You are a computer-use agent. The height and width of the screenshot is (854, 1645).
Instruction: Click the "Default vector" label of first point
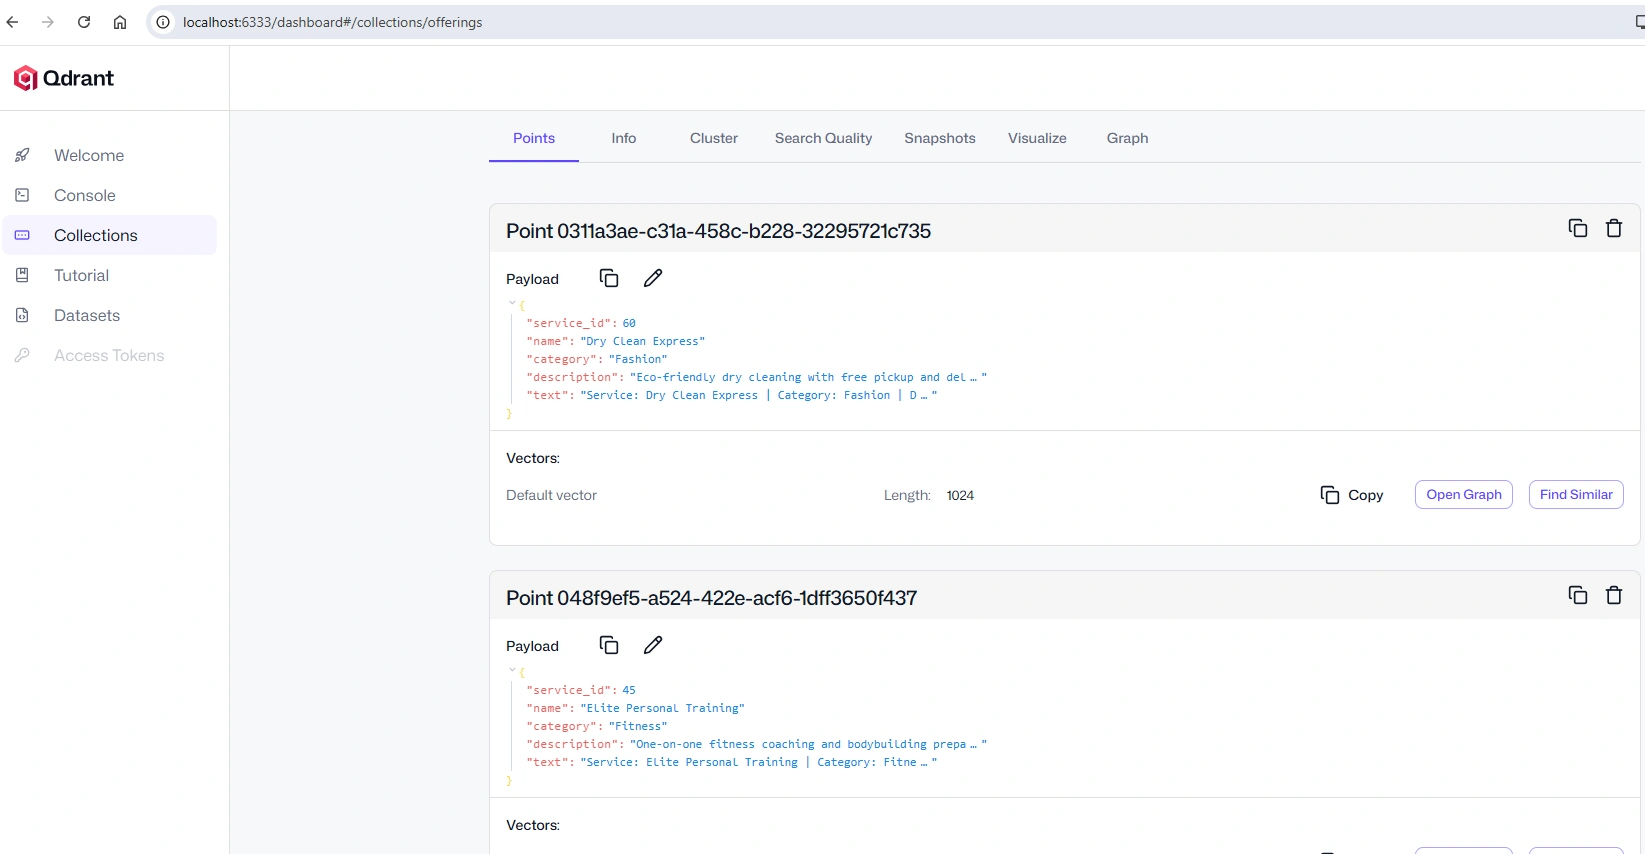point(551,495)
